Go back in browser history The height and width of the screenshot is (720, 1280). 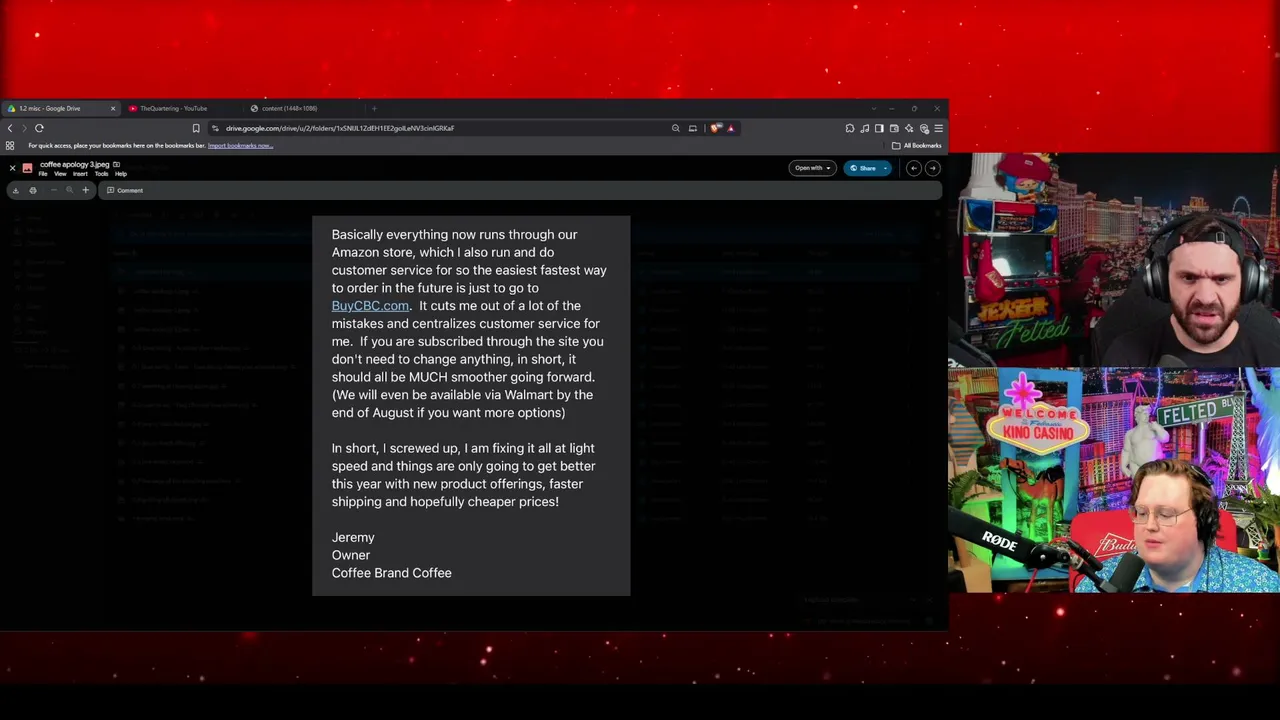tap(10, 128)
